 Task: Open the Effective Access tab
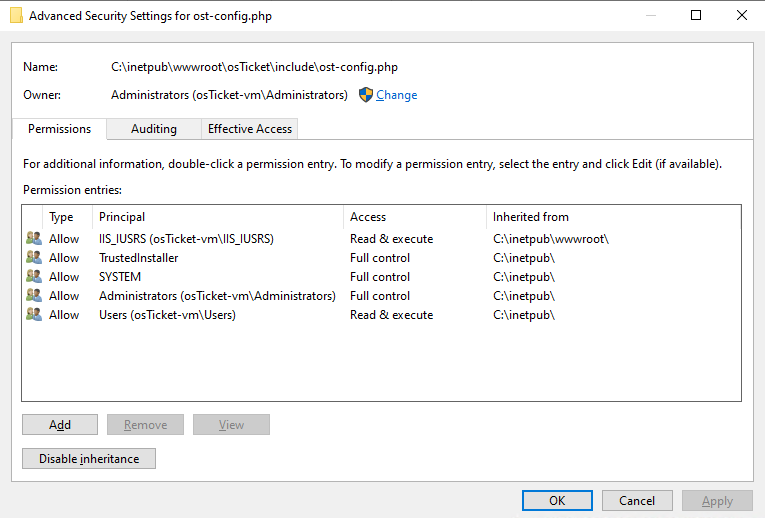coord(250,129)
